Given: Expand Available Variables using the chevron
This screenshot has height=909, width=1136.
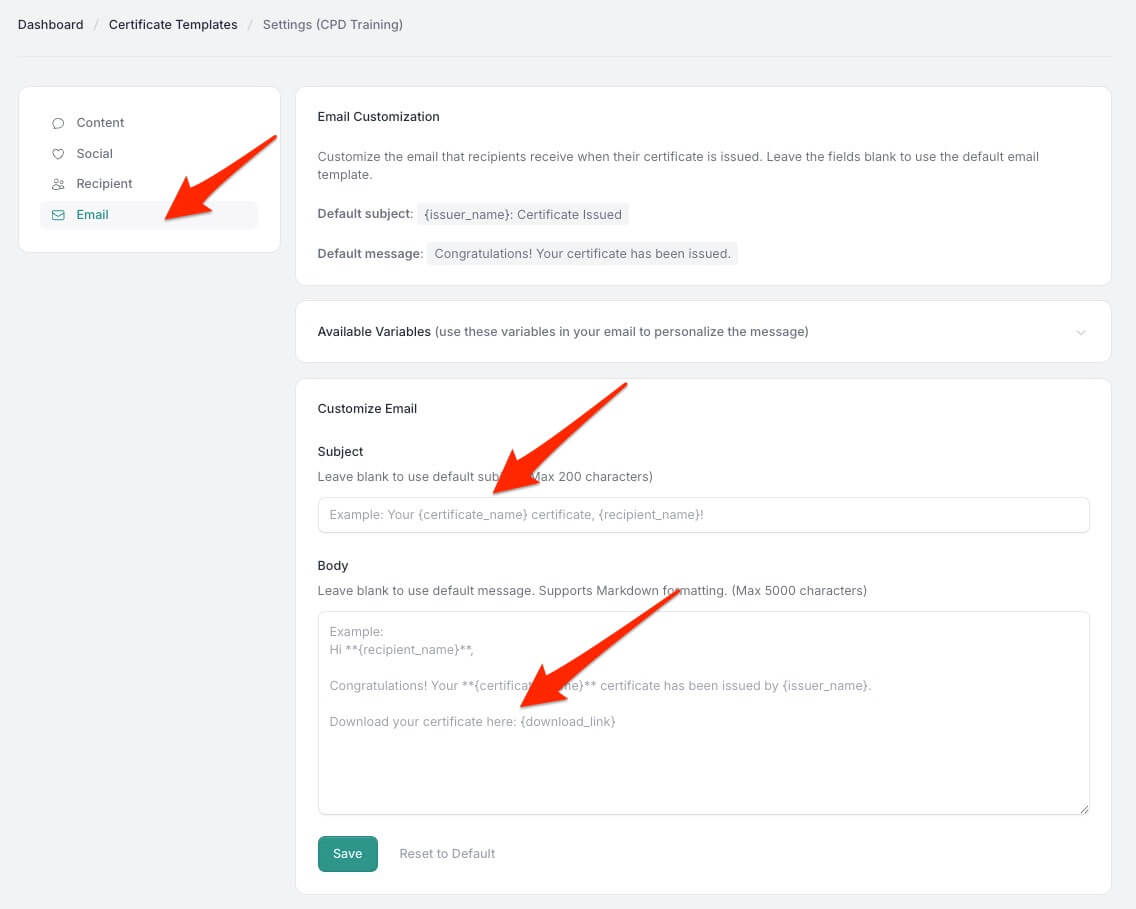Looking at the screenshot, I should (x=1080, y=332).
